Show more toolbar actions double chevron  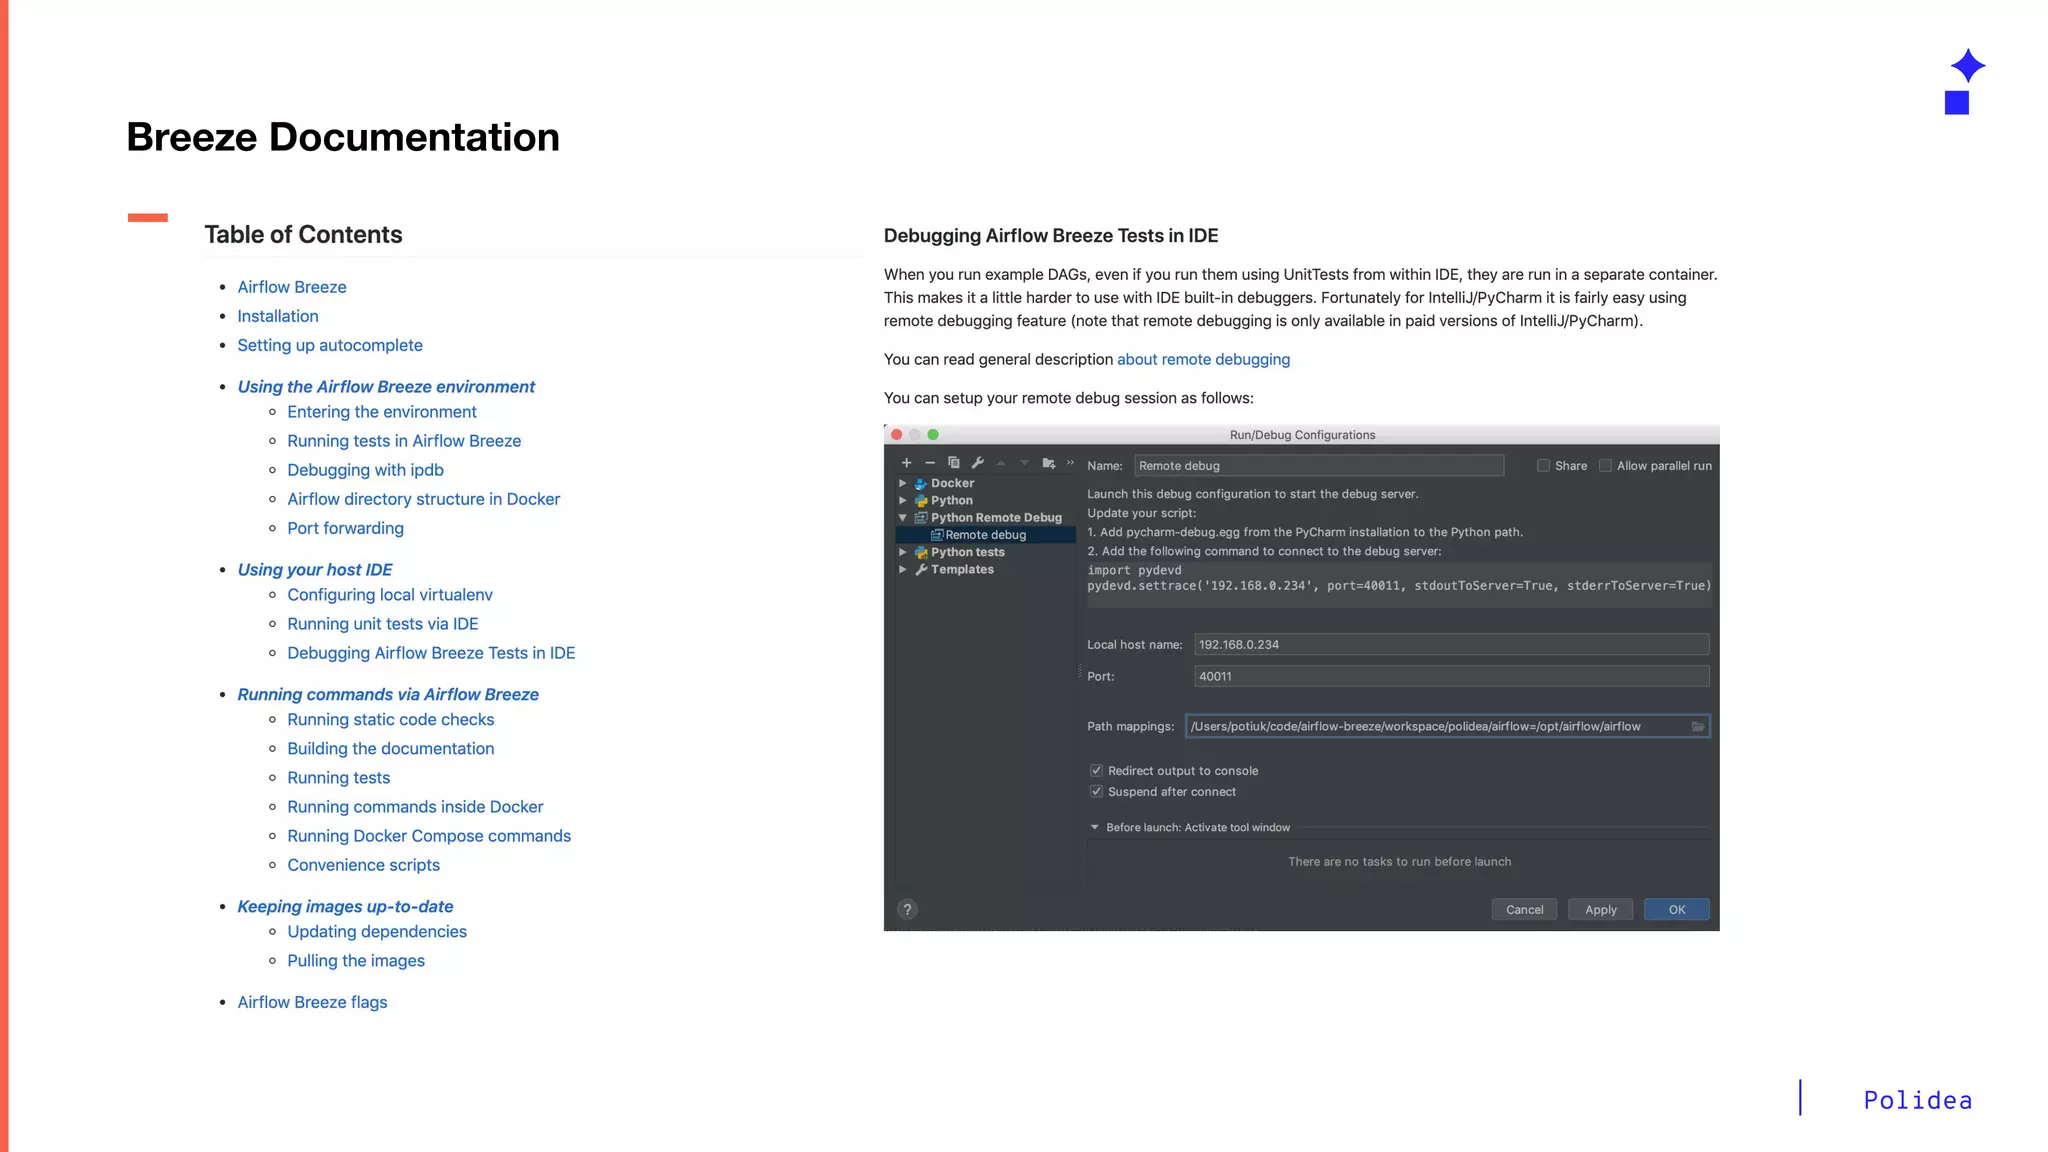point(1070,463)
